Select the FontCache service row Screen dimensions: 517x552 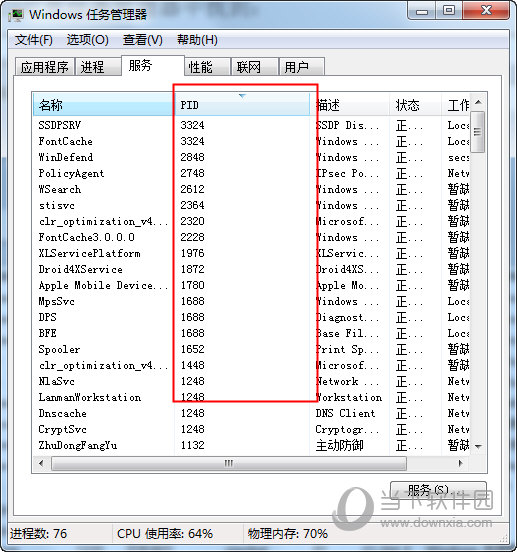(x=251, y=142)
